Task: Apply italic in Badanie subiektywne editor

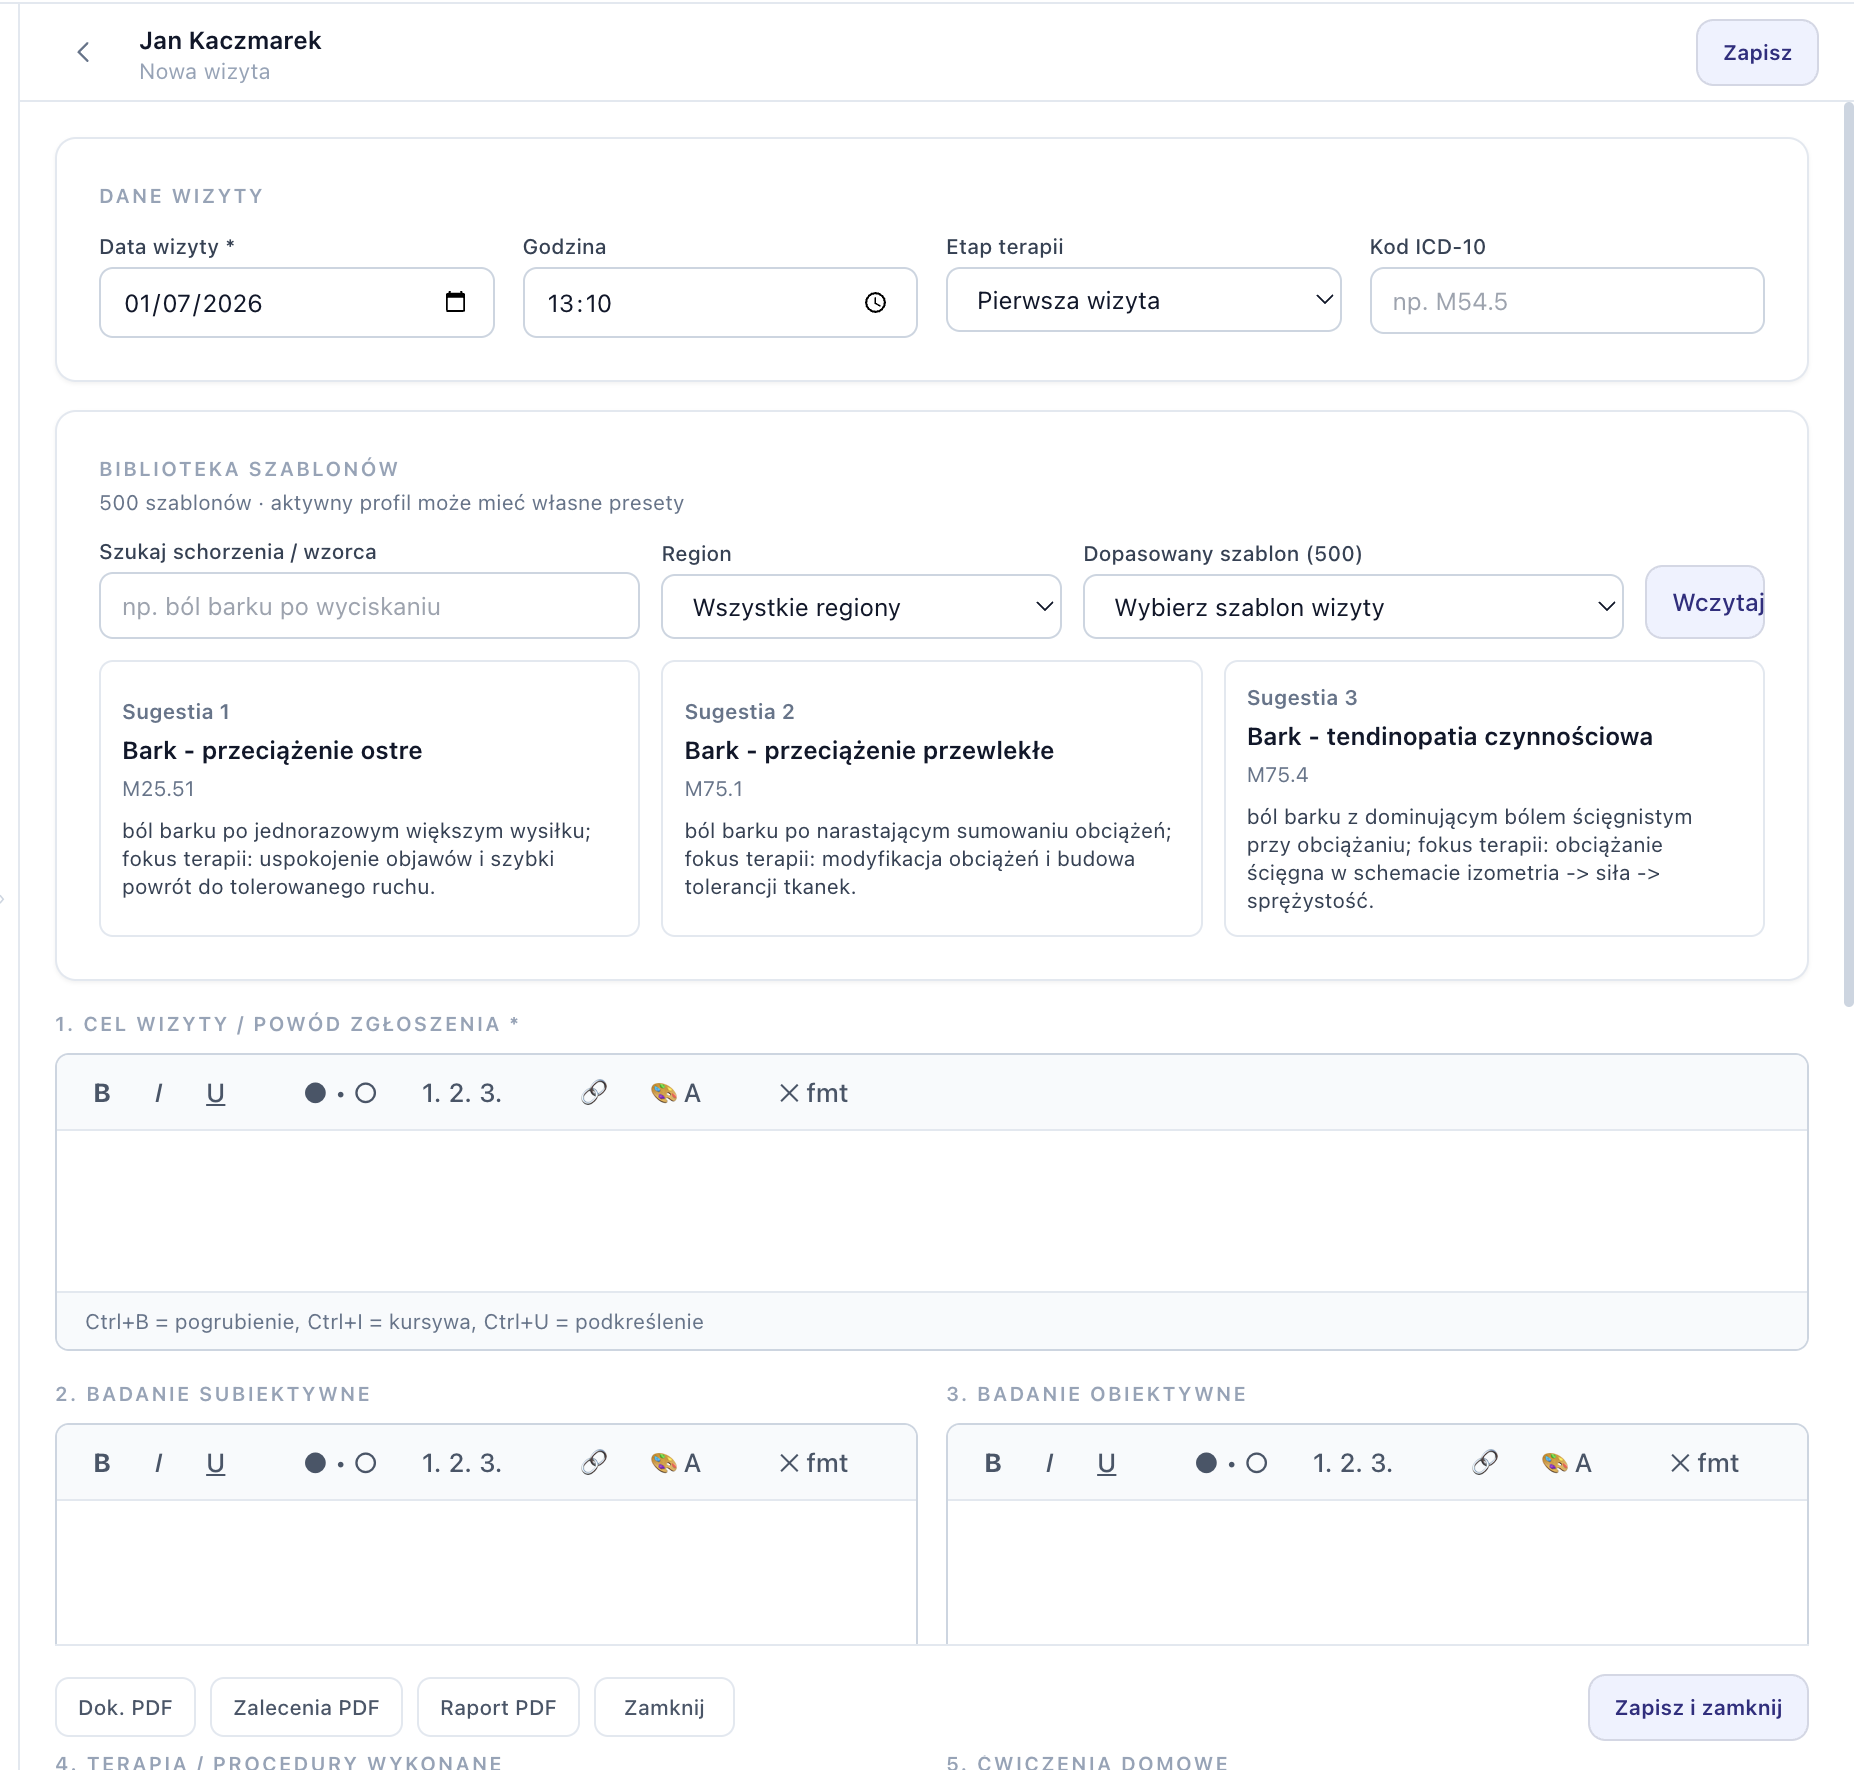Action: tap(158, 1463)
